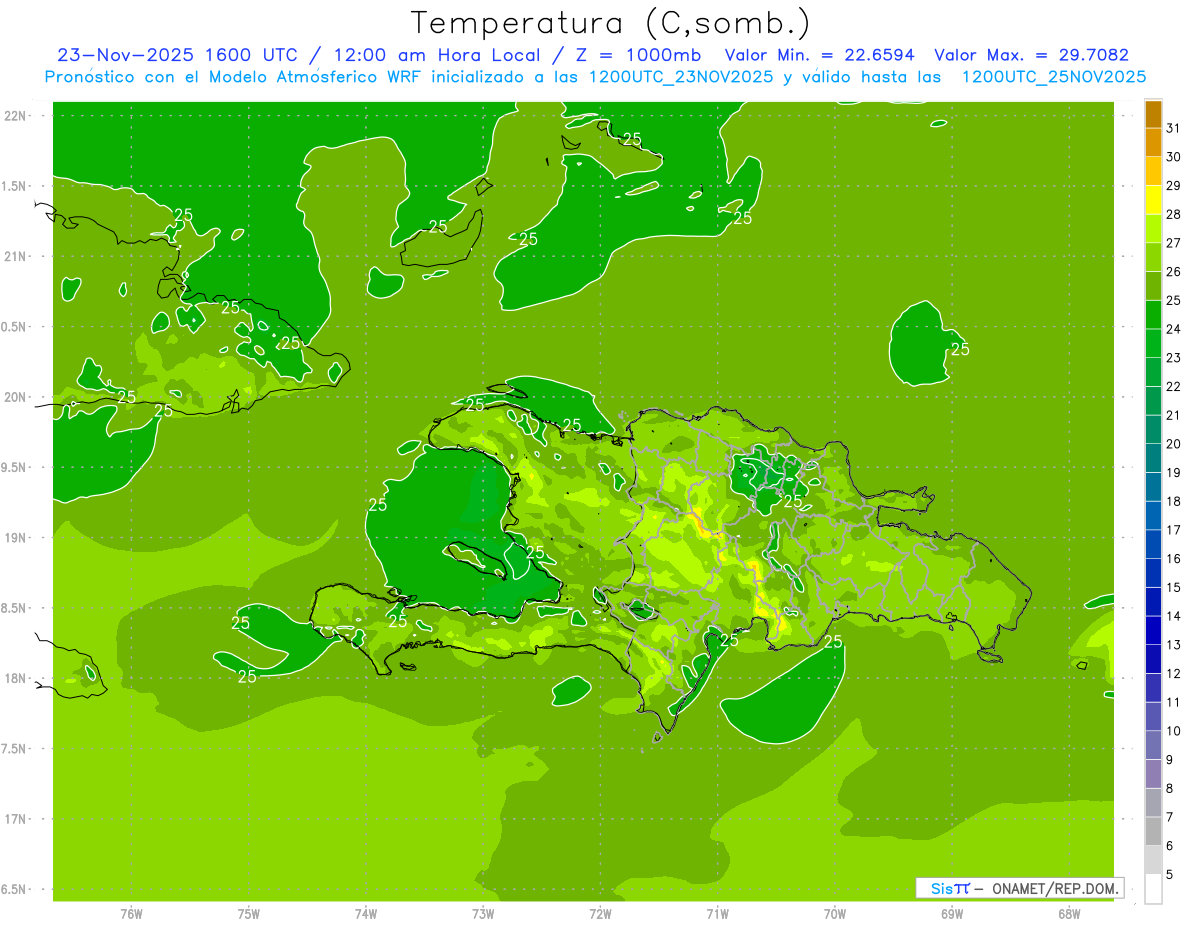Click the '1200UTC_25NOV2025' valid-until time text
The image size is (1200, 927).
click(1053, 77)
